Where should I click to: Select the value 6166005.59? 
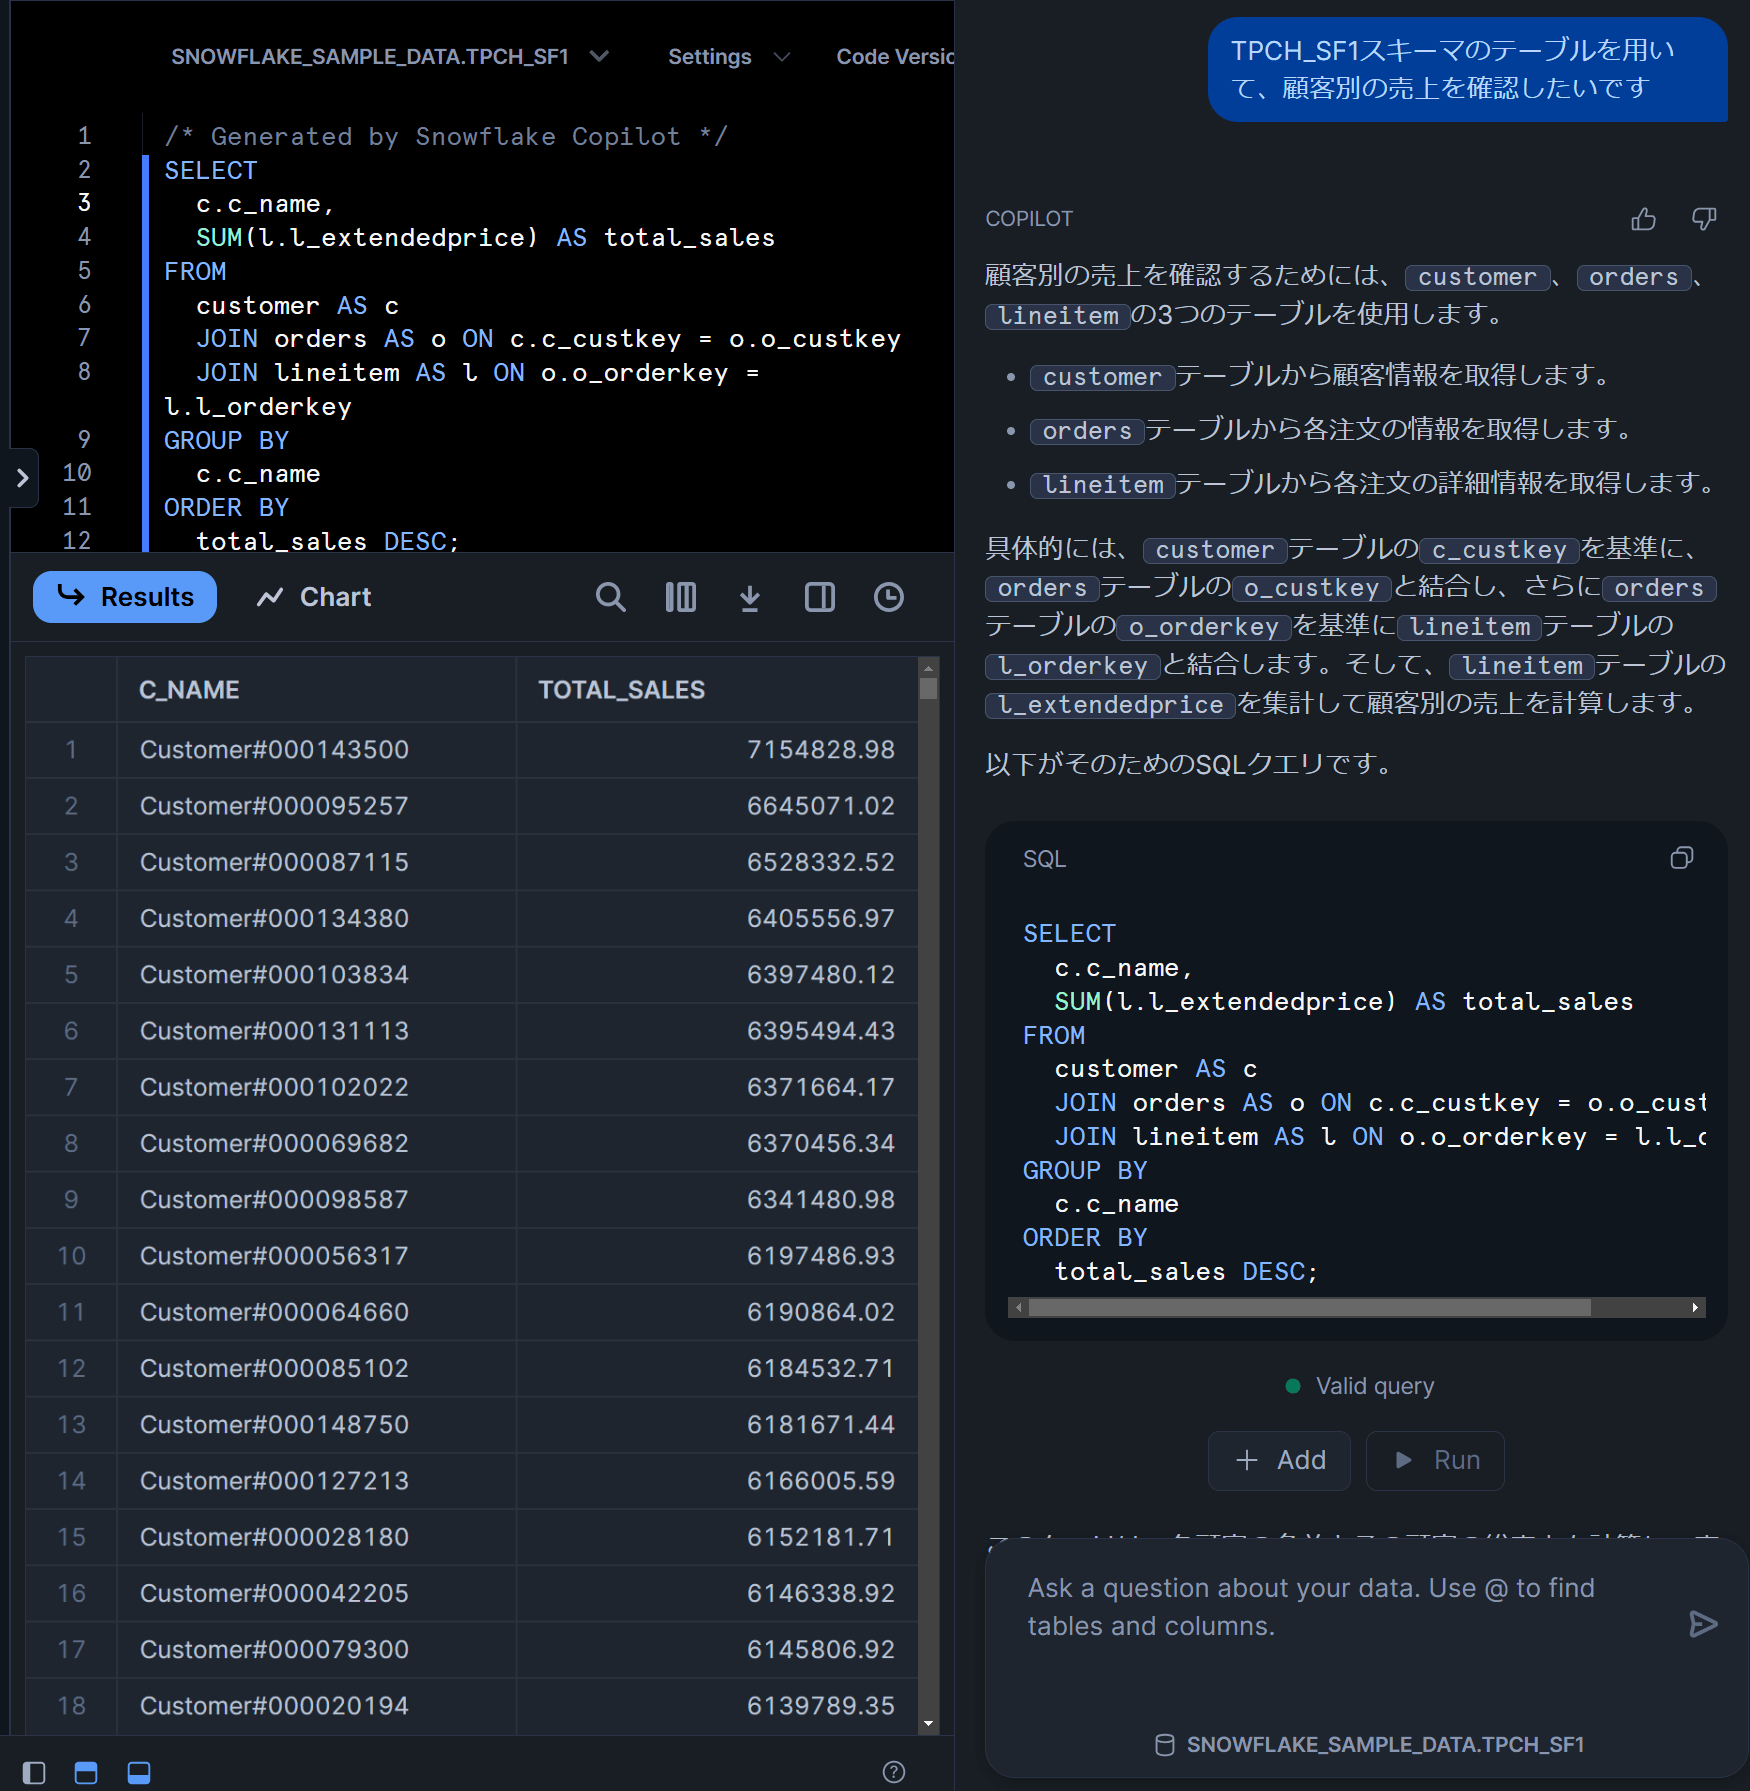(x=820, y=1481)
